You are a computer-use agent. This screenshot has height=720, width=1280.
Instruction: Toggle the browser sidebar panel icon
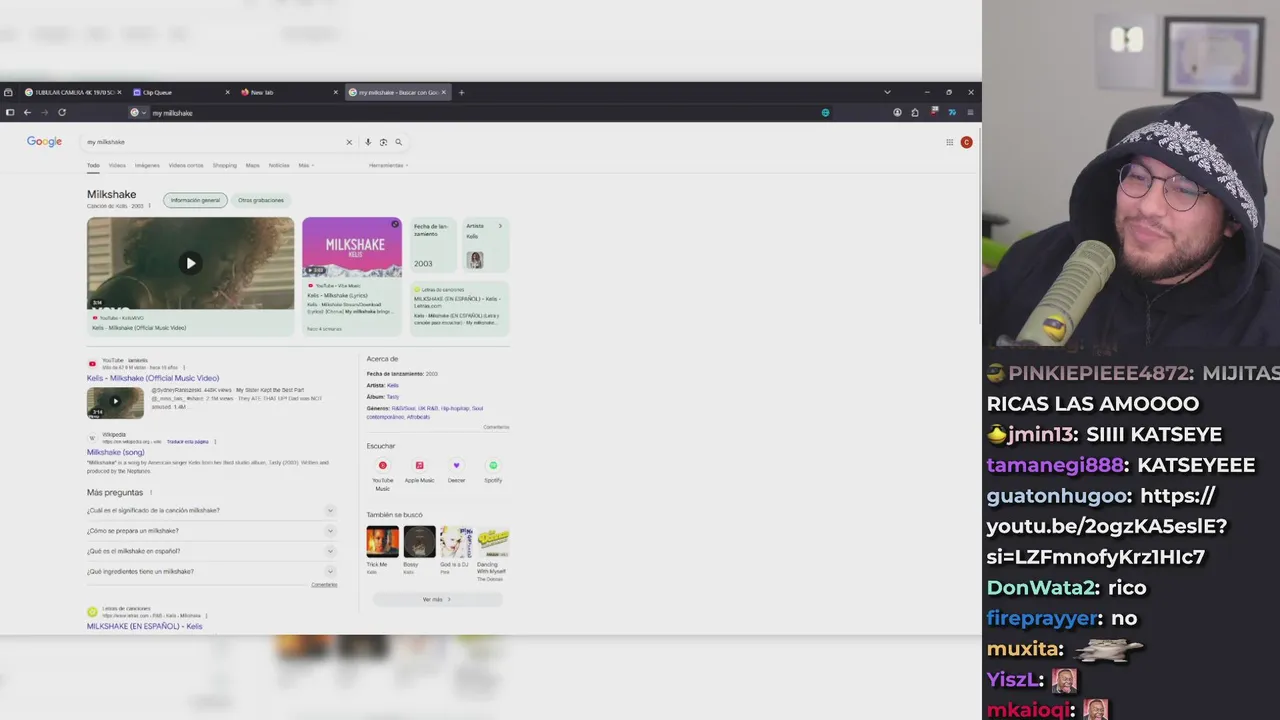pos(10,113)
